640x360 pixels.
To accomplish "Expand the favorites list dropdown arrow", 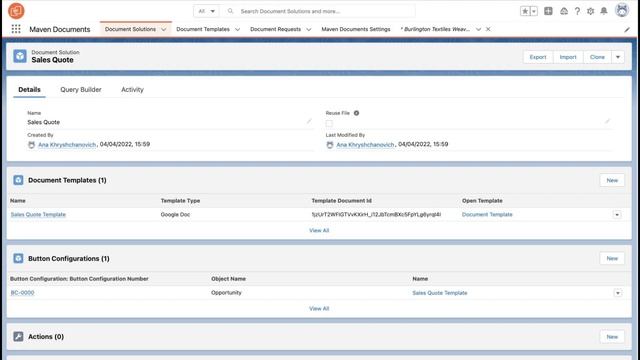I will [534, 11].
